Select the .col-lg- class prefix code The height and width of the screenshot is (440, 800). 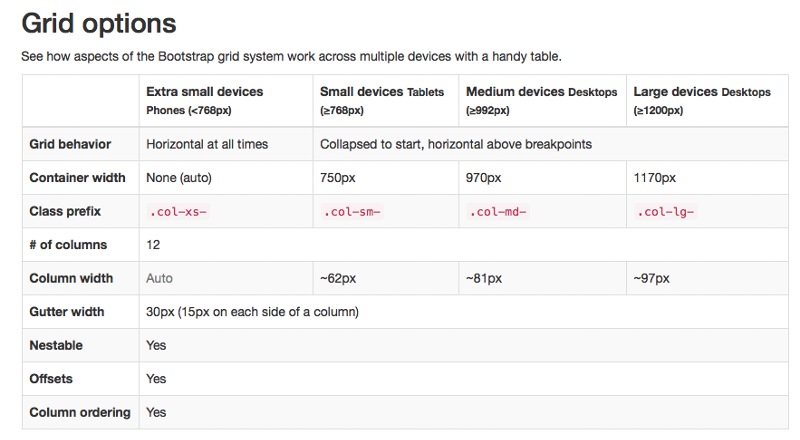click(x=665, y=211)
